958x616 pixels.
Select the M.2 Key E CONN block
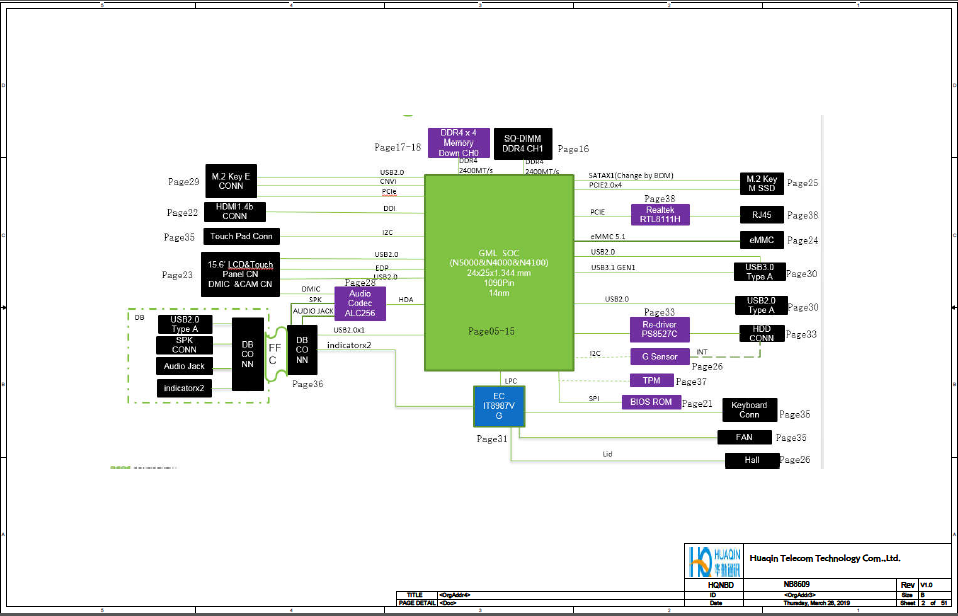tap(231, 181)
